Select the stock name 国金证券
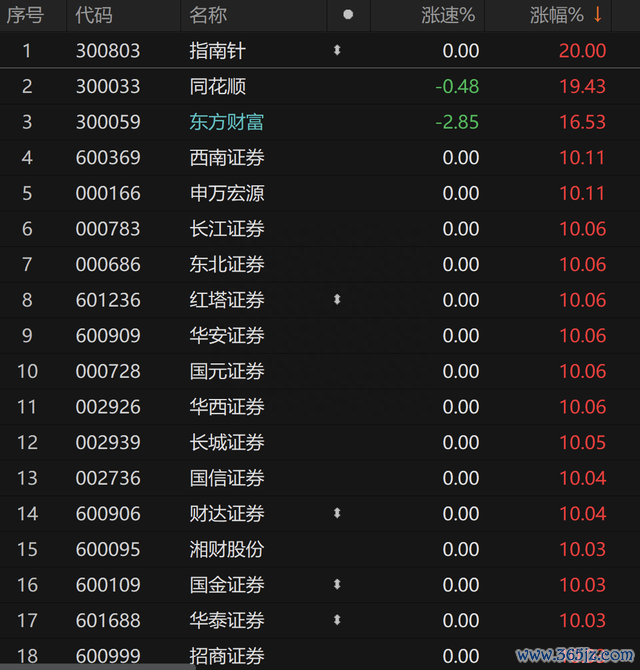640x670 pixels. (227, 585)
